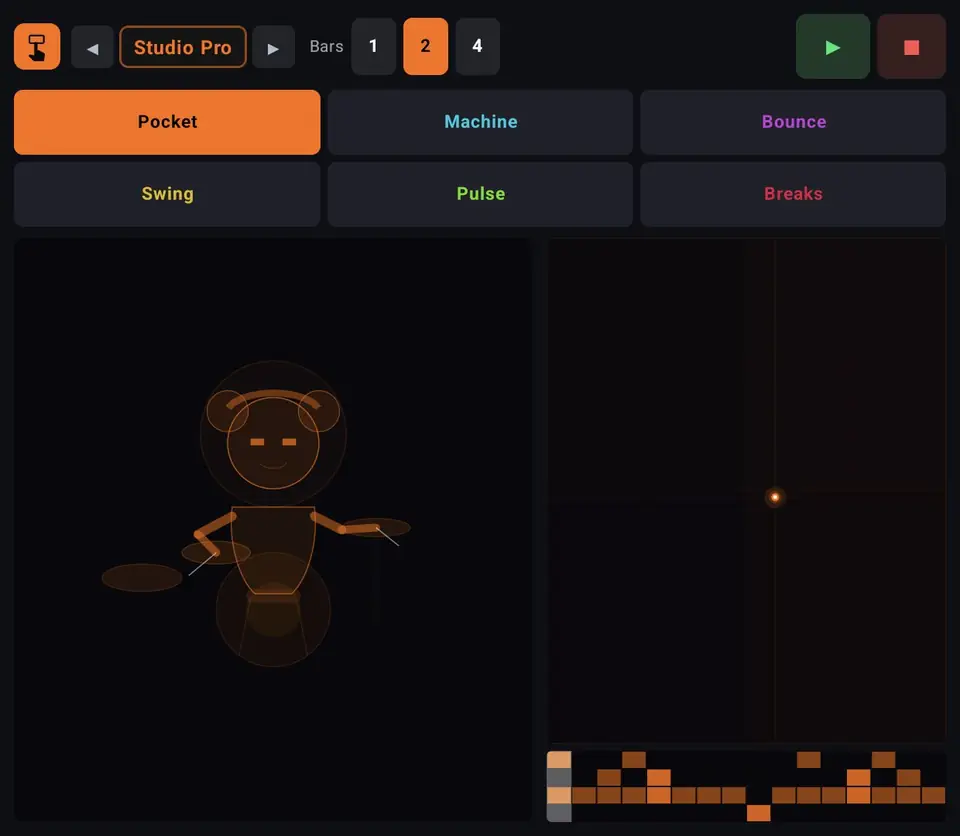The height and width of the screenshot is (836, 960).
Task: Go to previous kit with left arrow
Action: coord(92,47)
